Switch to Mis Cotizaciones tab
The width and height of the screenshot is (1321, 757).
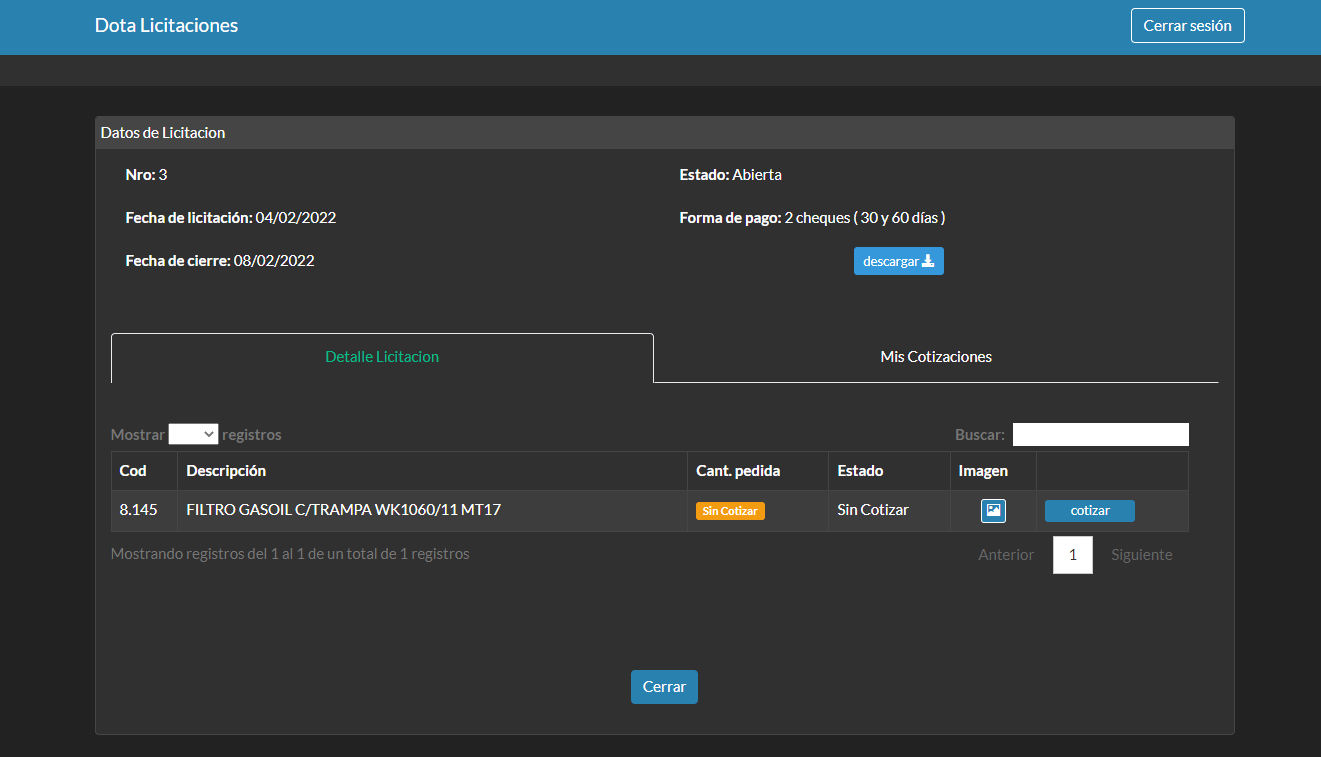(x=935, y=357)
